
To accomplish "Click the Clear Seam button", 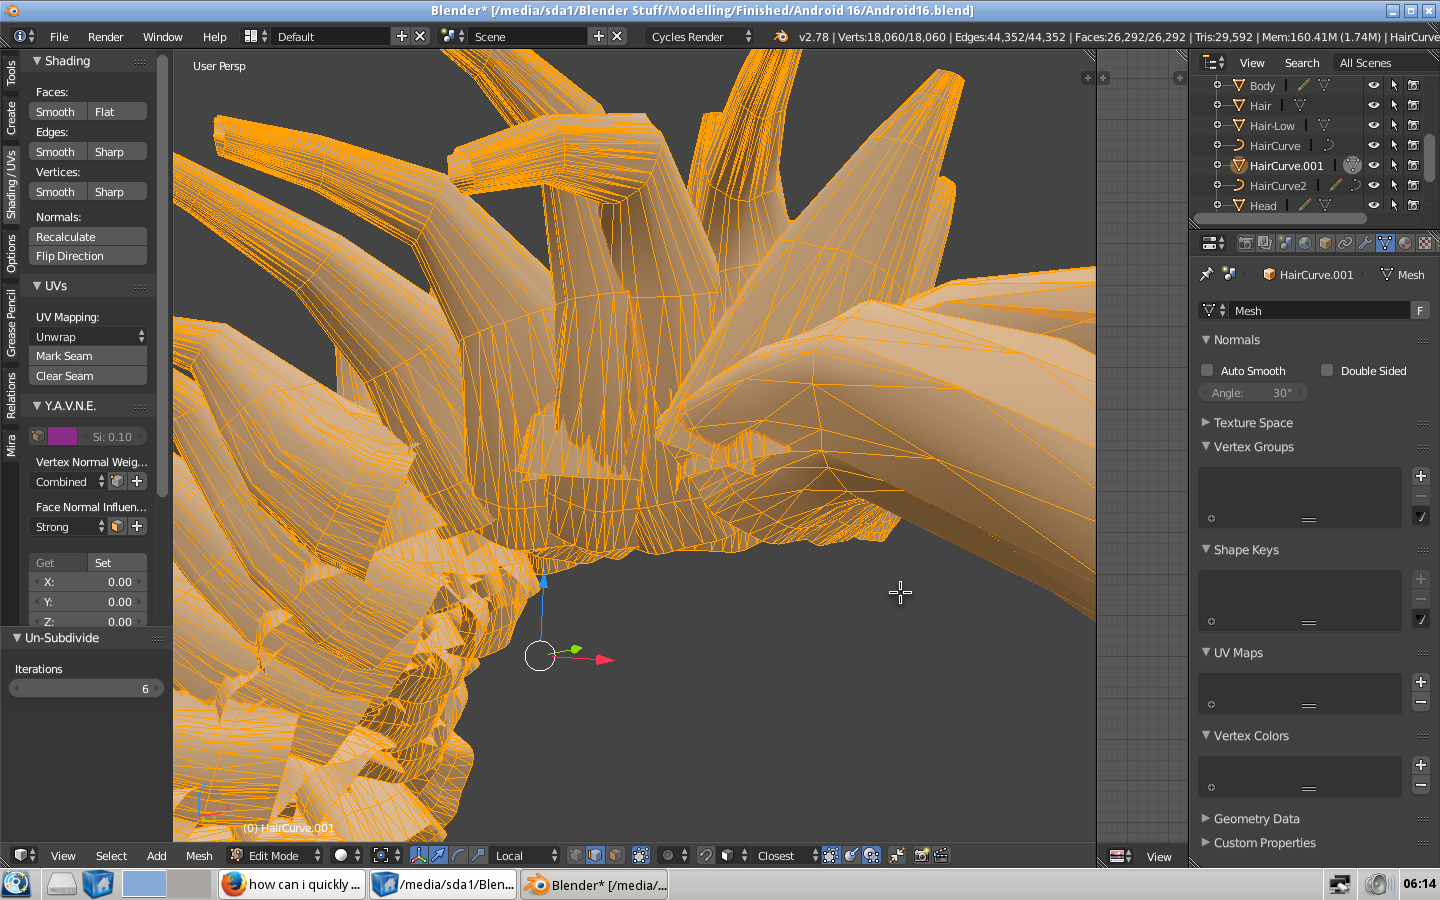I will click(x=88, y=376).
